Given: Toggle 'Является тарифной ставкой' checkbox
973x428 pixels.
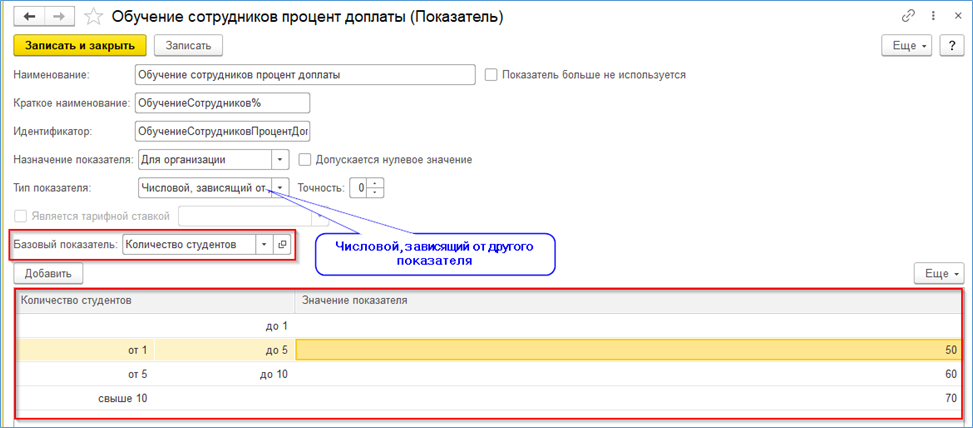Looking at the screenshot, I should click(20, 214).
